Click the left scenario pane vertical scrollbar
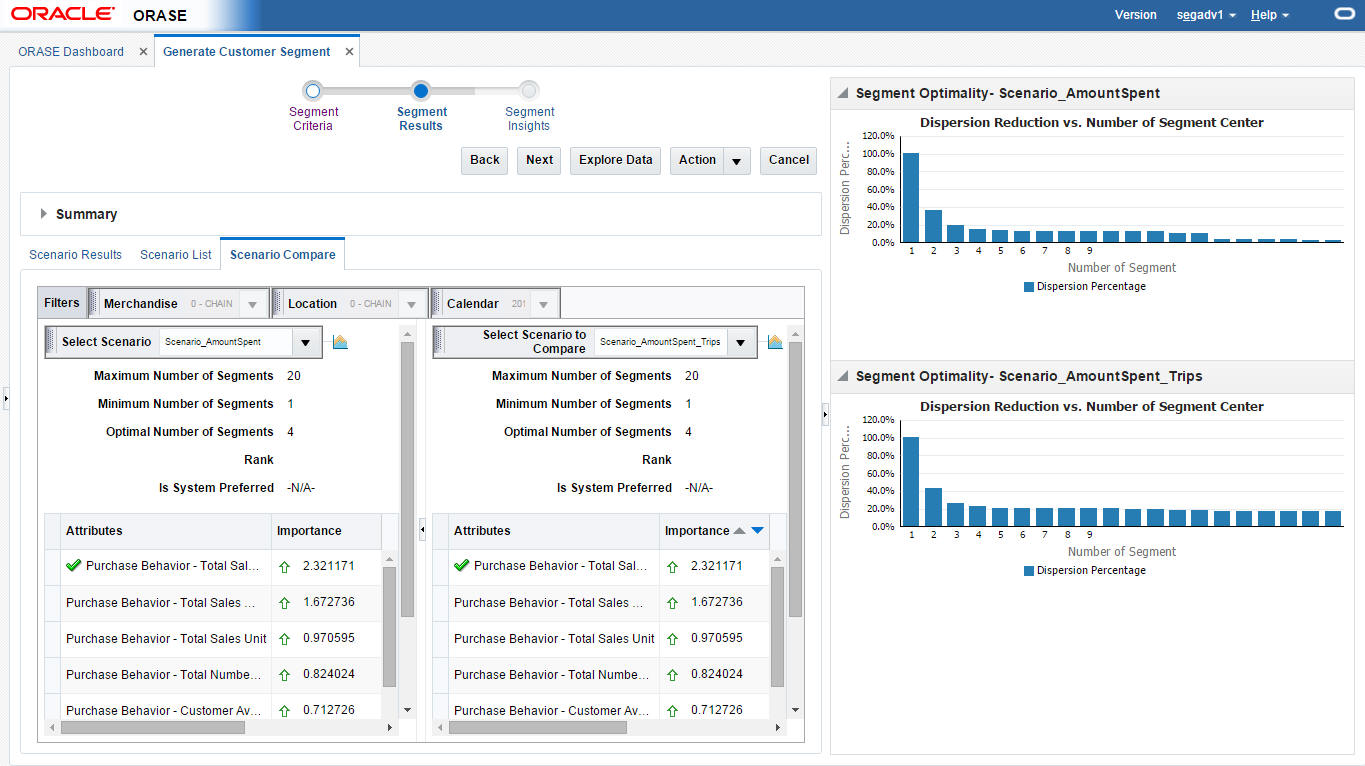 (x=407, y=480)
